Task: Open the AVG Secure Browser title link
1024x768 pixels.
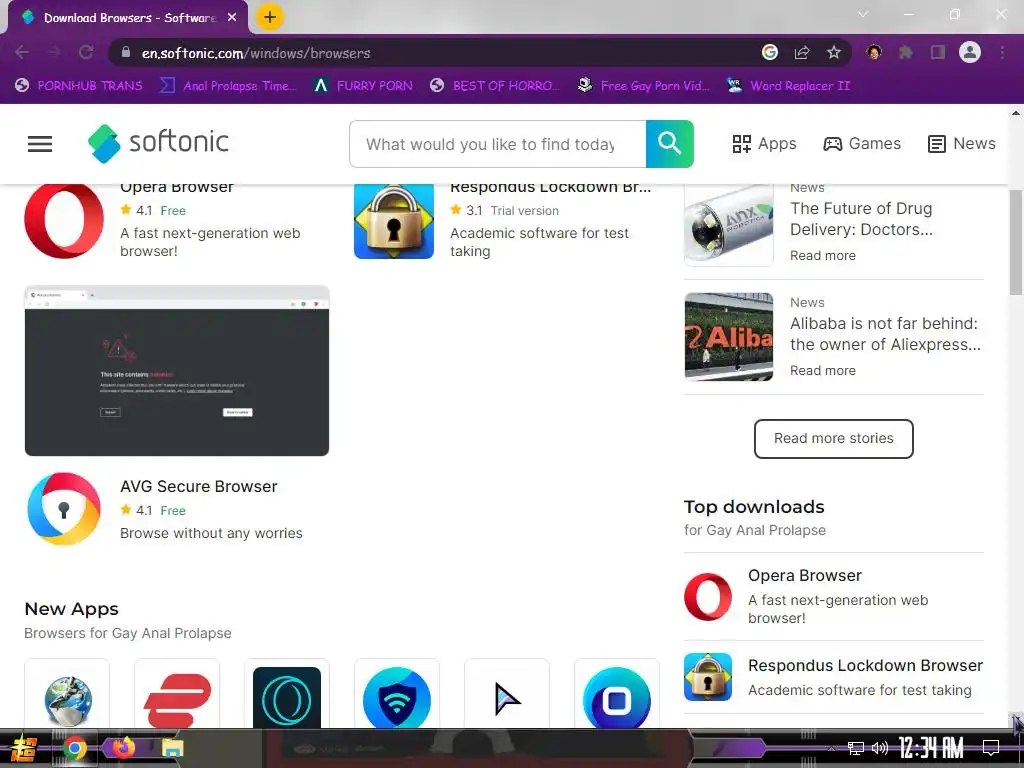Action: click(x=199, y=487)
